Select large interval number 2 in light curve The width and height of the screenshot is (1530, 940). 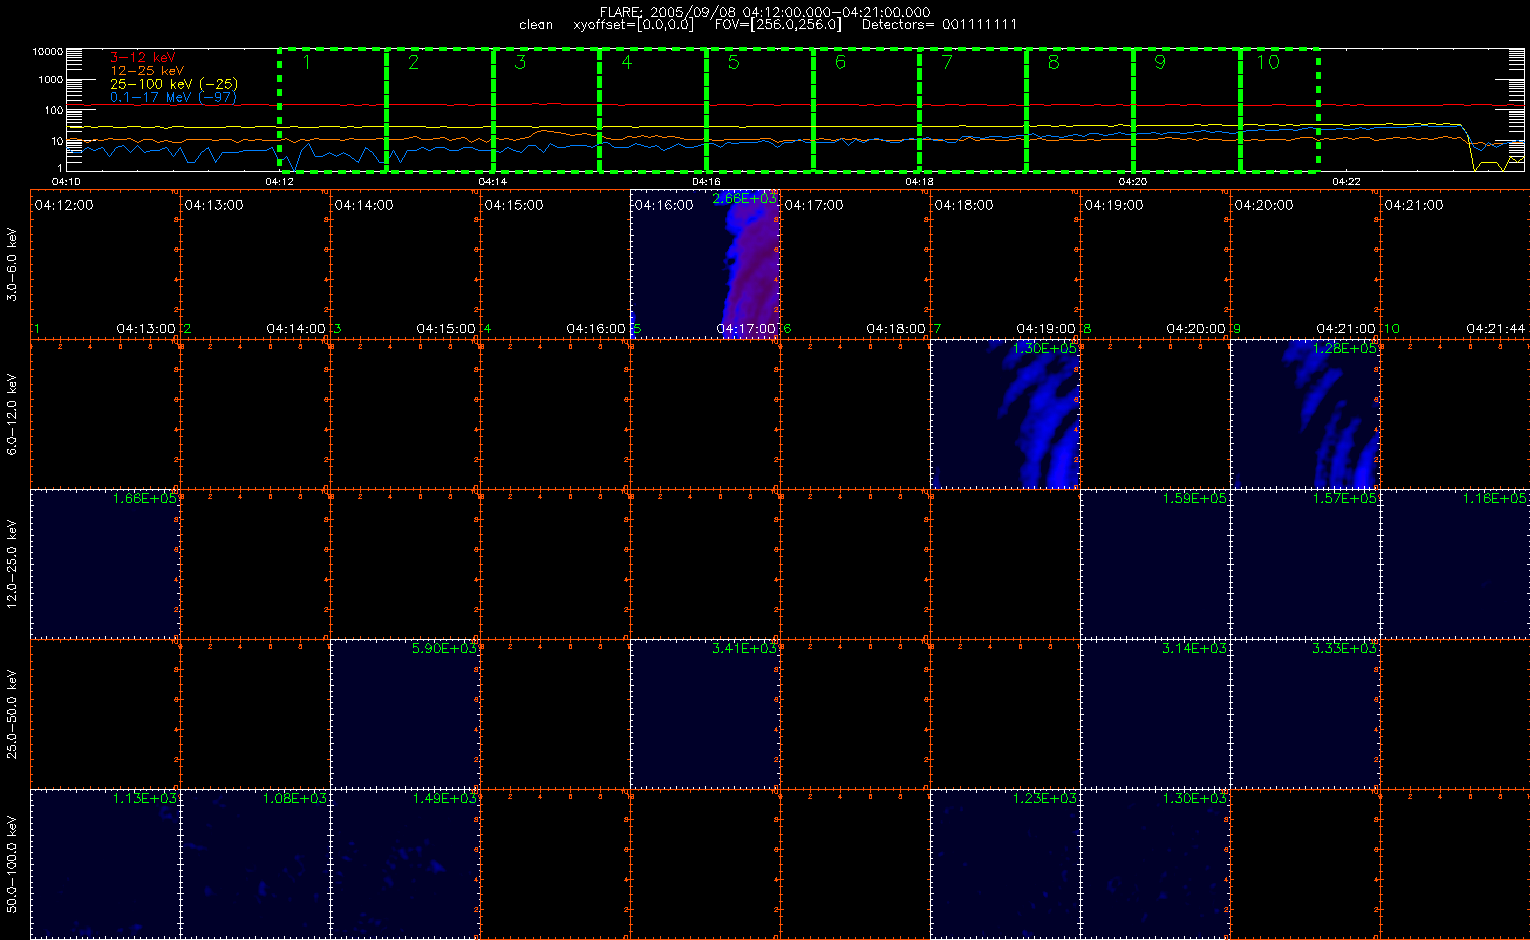click(413, 62)
